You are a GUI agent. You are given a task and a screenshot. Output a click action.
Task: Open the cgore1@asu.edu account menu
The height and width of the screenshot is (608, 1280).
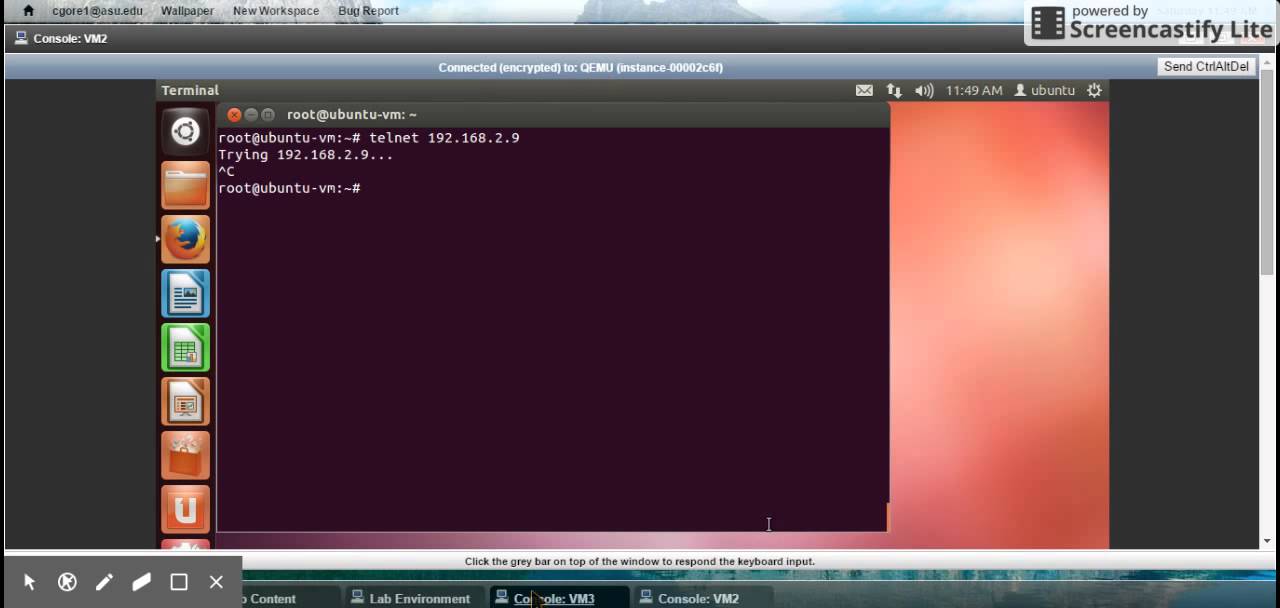[97, 11]
